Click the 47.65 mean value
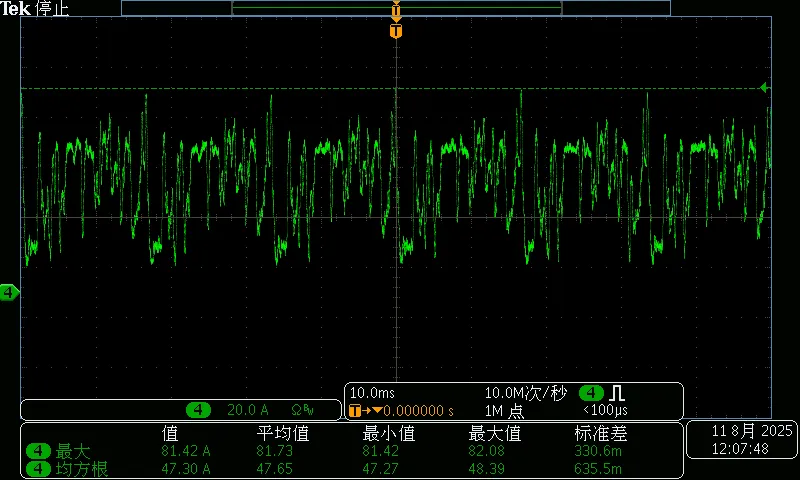This screenshot has width=800, height=480. tap(274, 468)
